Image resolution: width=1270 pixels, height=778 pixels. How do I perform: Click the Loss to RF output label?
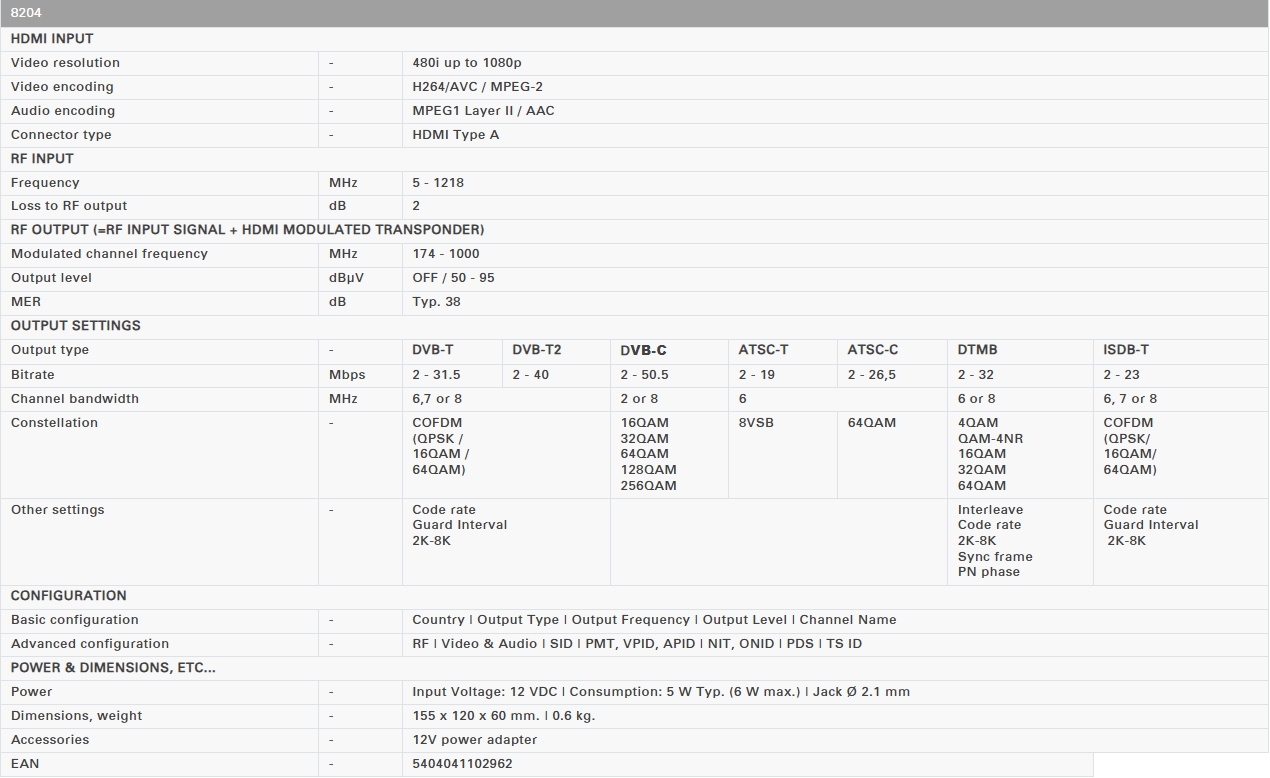click(69, 206)
